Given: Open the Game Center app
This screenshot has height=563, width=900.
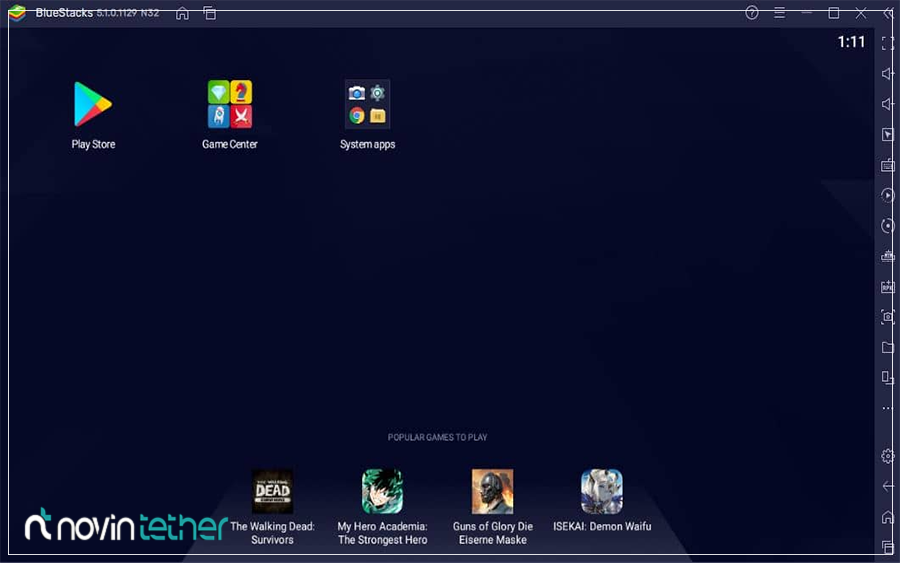Looking at the screenshot, I should click(230, 104).
